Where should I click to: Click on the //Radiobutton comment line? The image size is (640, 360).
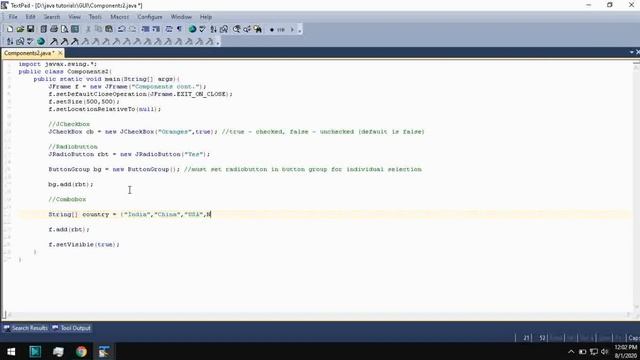coord(73,147)
